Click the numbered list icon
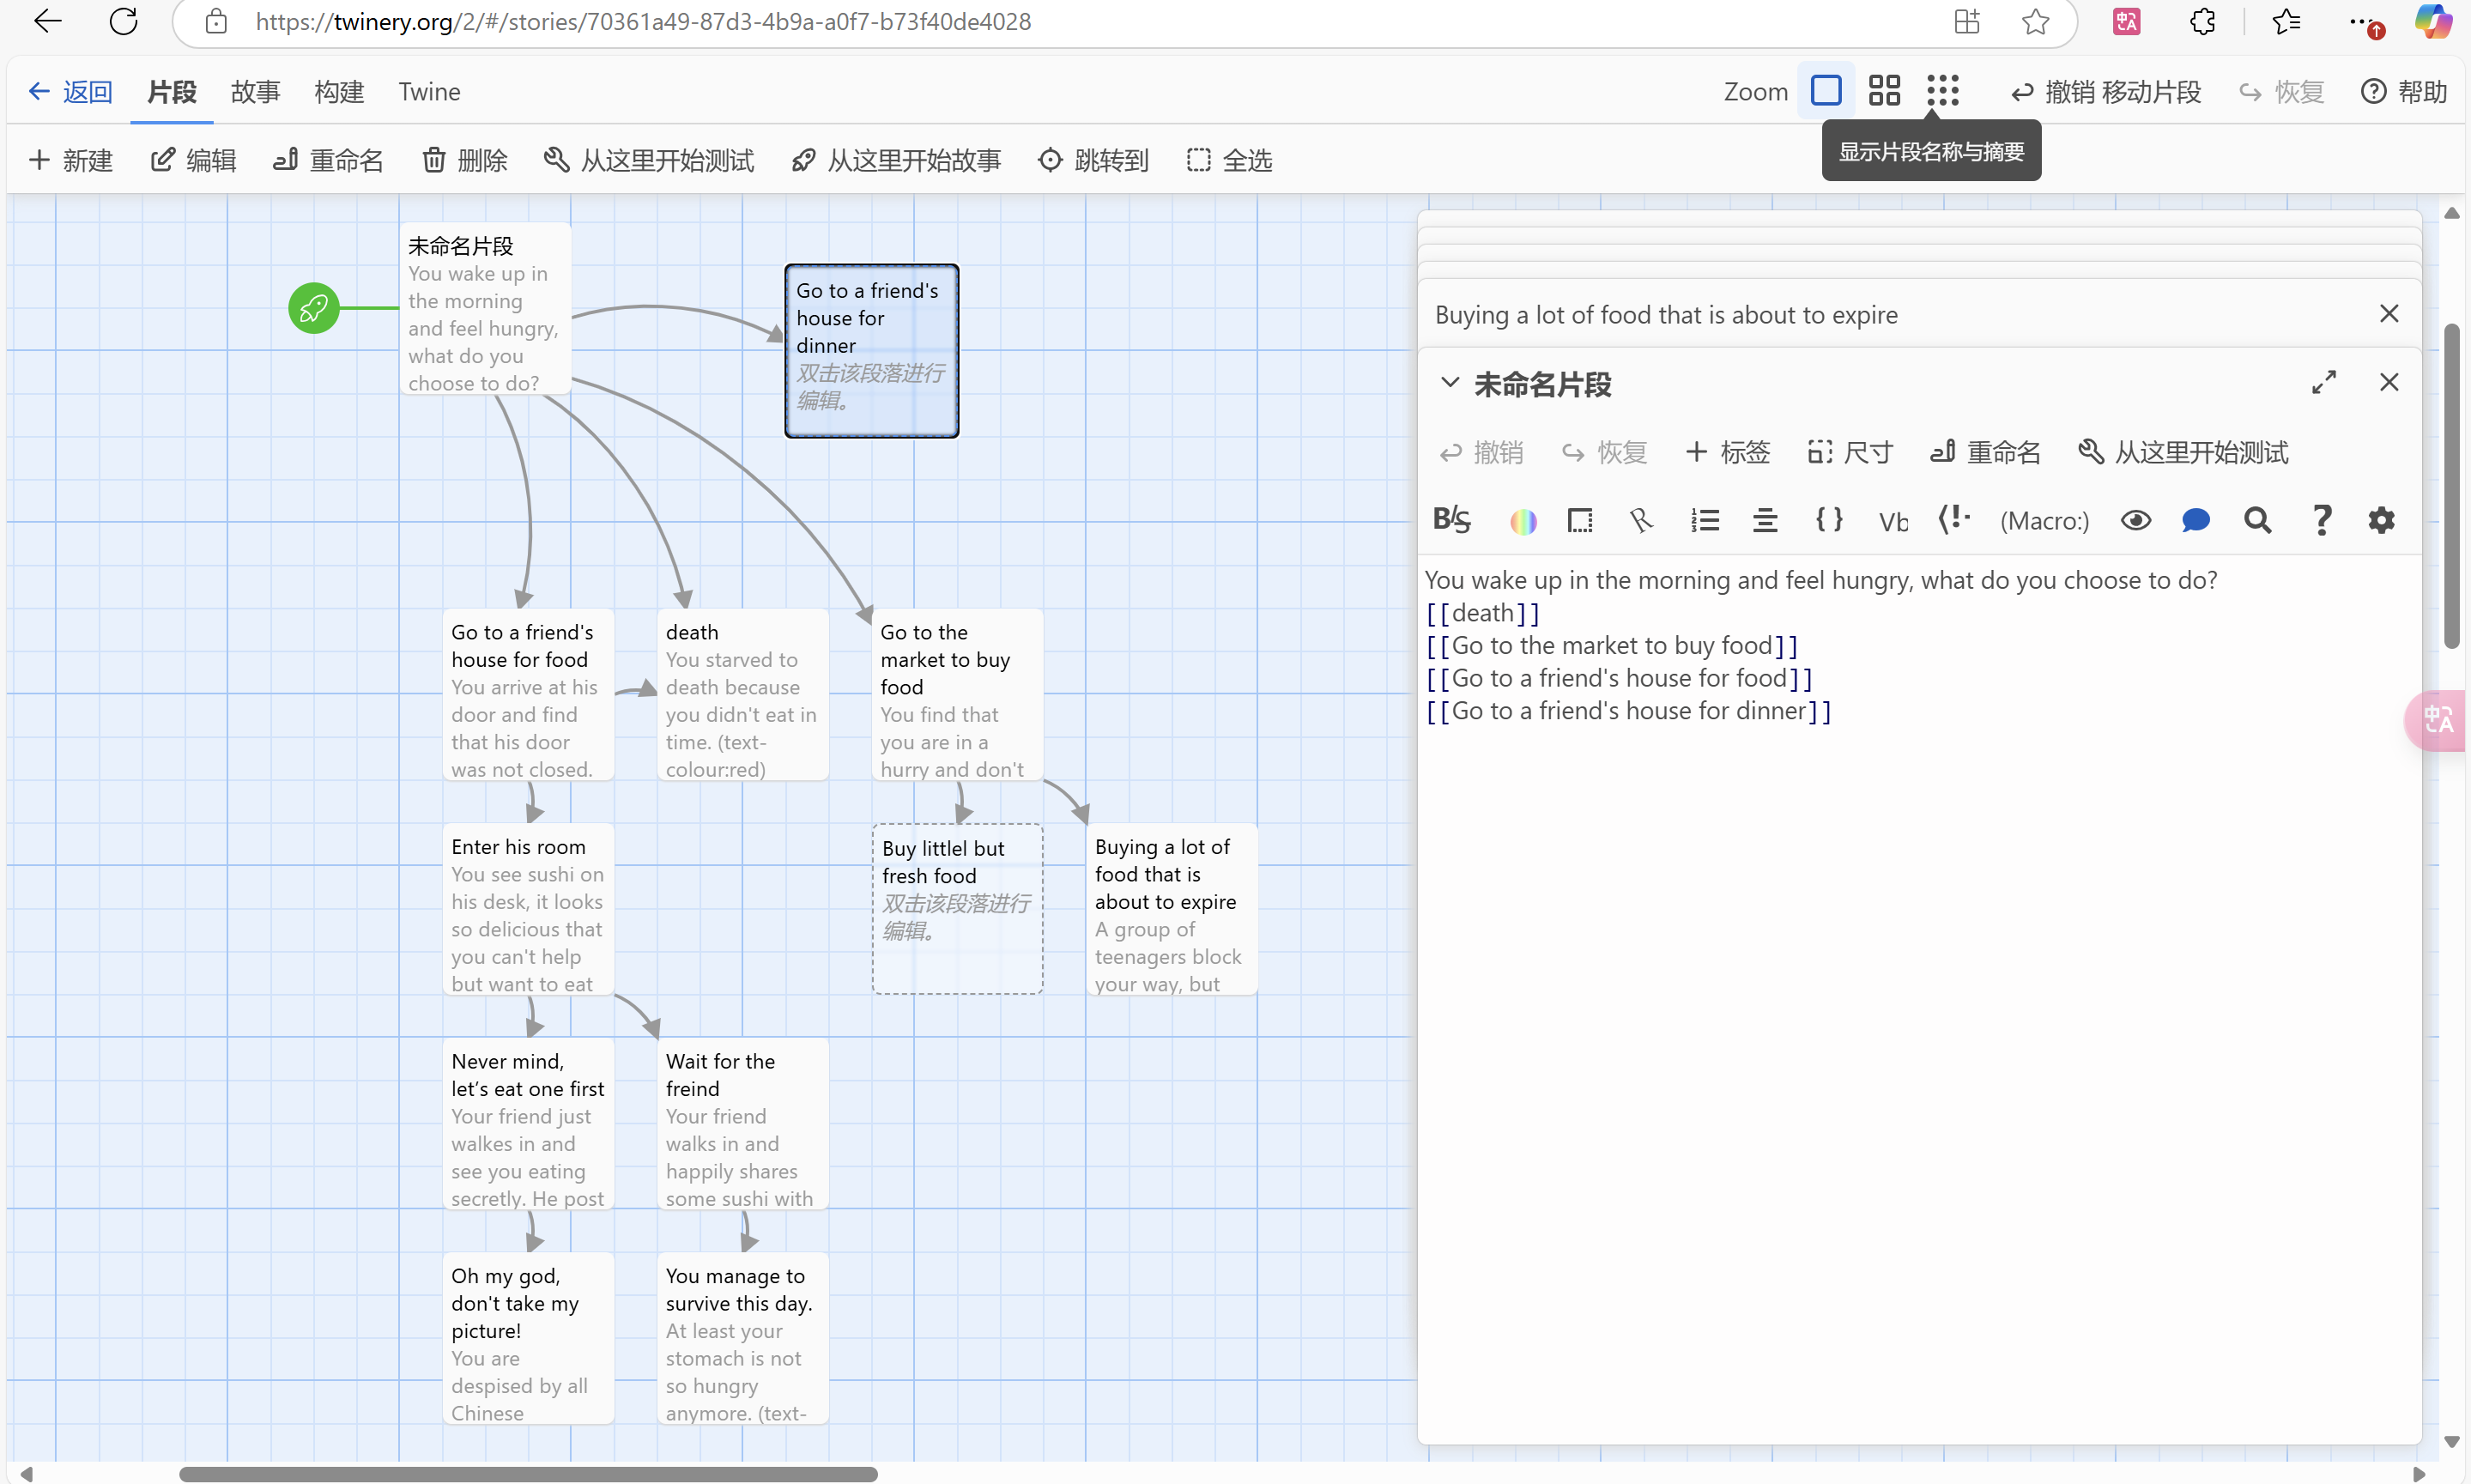Image resolution: width=2471 pixels, height=1484 pixels. coord(1704,520)
